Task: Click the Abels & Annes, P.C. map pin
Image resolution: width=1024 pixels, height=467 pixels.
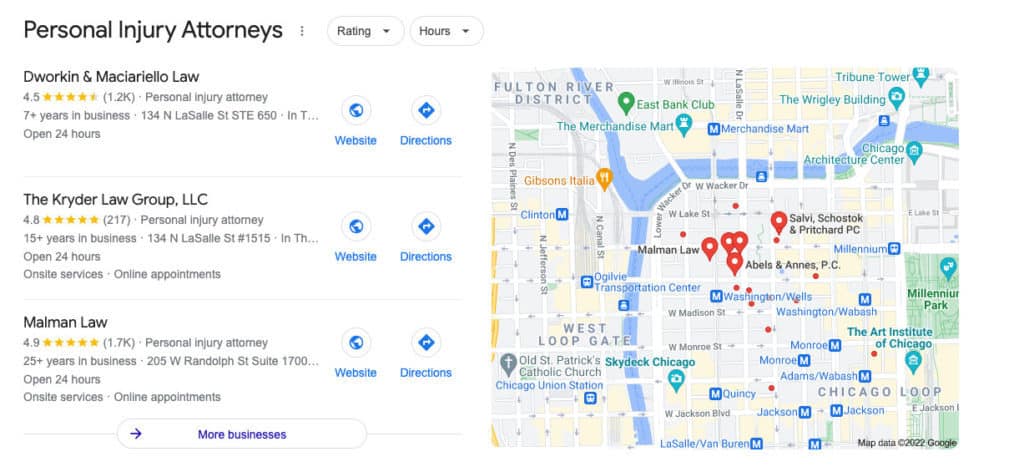Action: tap(735, 263)
